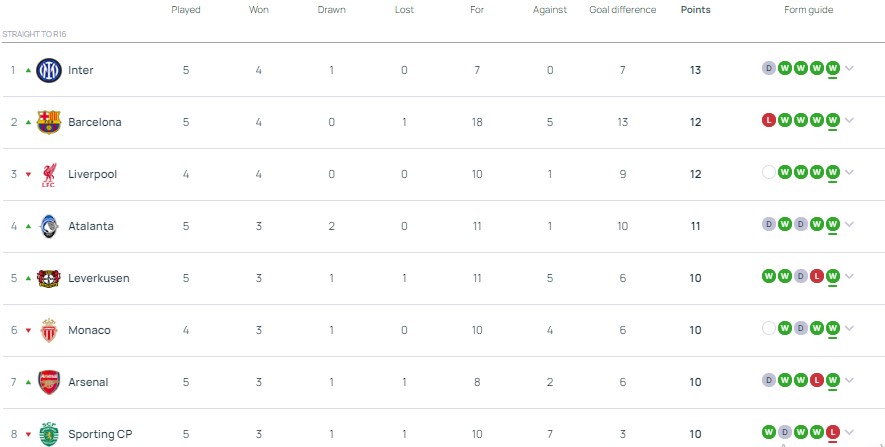
Task: Click the Inter club crest
Action: [48, 70]
